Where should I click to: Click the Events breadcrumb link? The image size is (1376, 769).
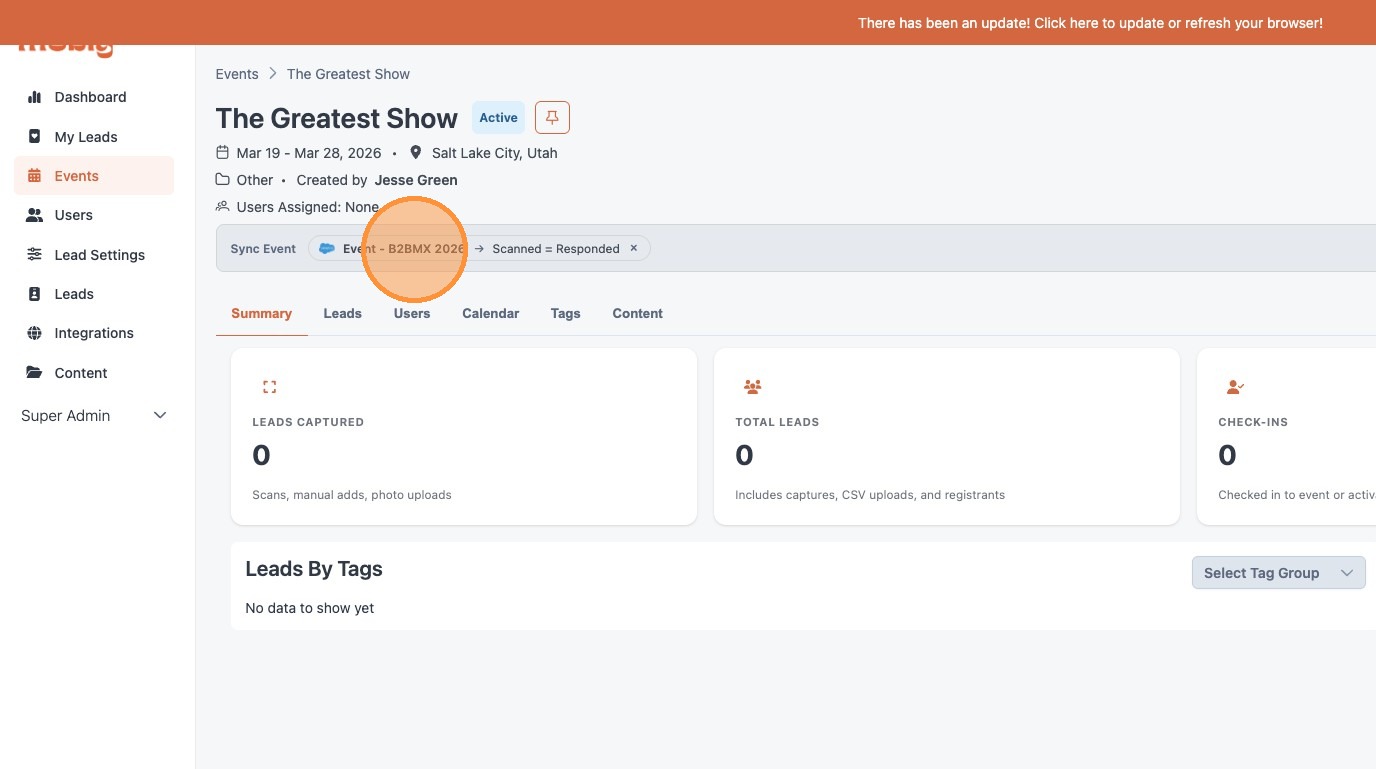[237, 74]
